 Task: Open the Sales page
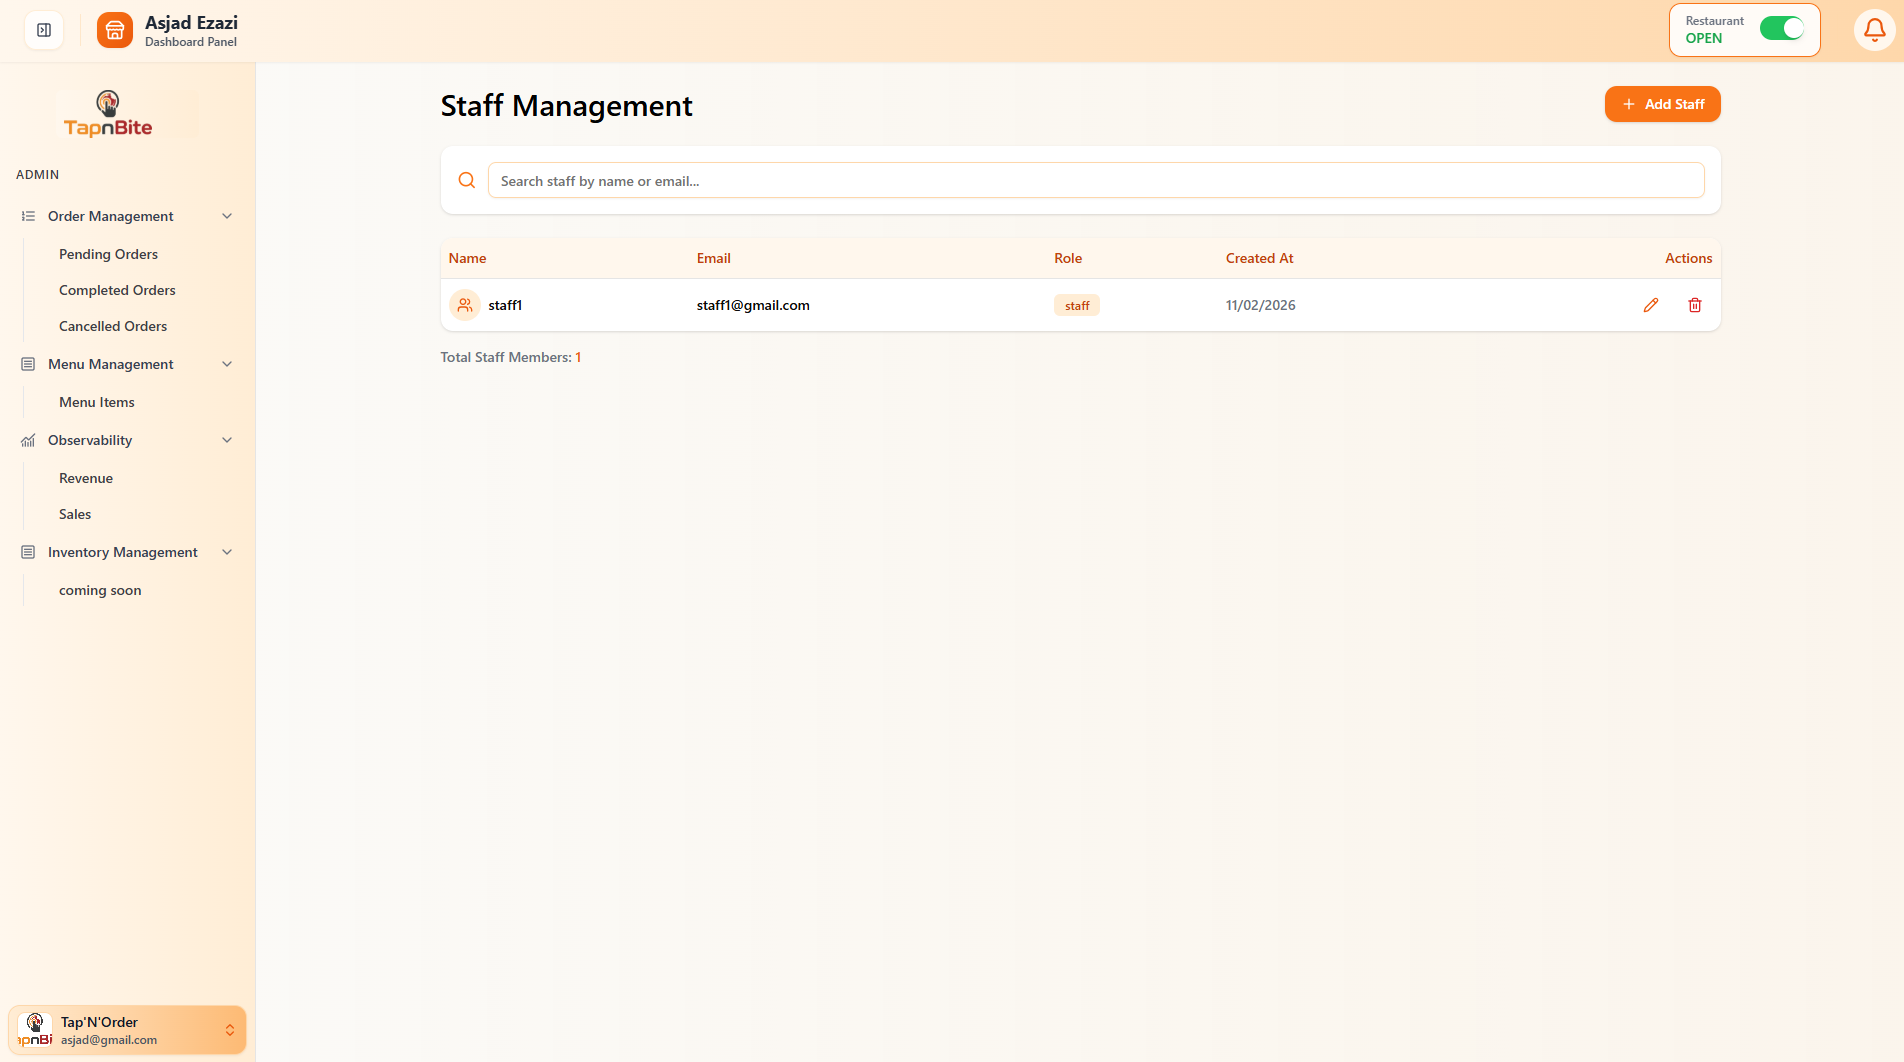[x=75, y=514]
